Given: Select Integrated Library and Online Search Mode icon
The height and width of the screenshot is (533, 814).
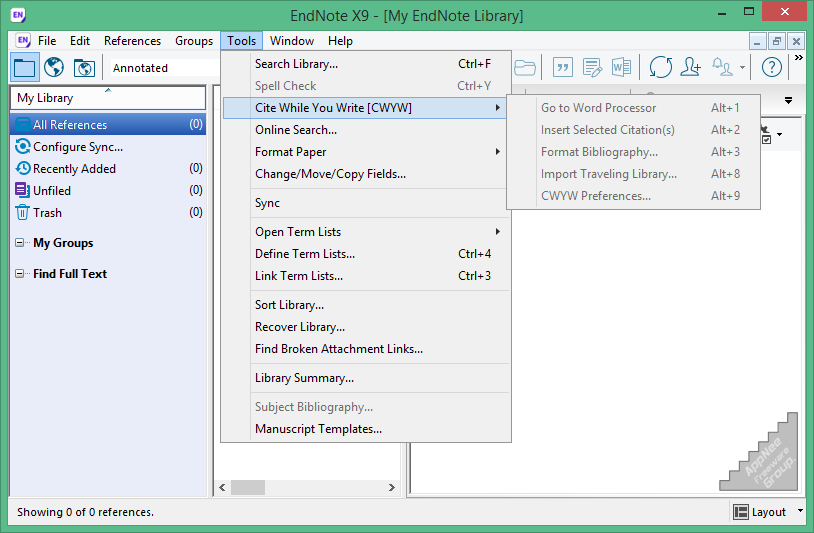Looking at the screenshot, I should click(84, 67).
